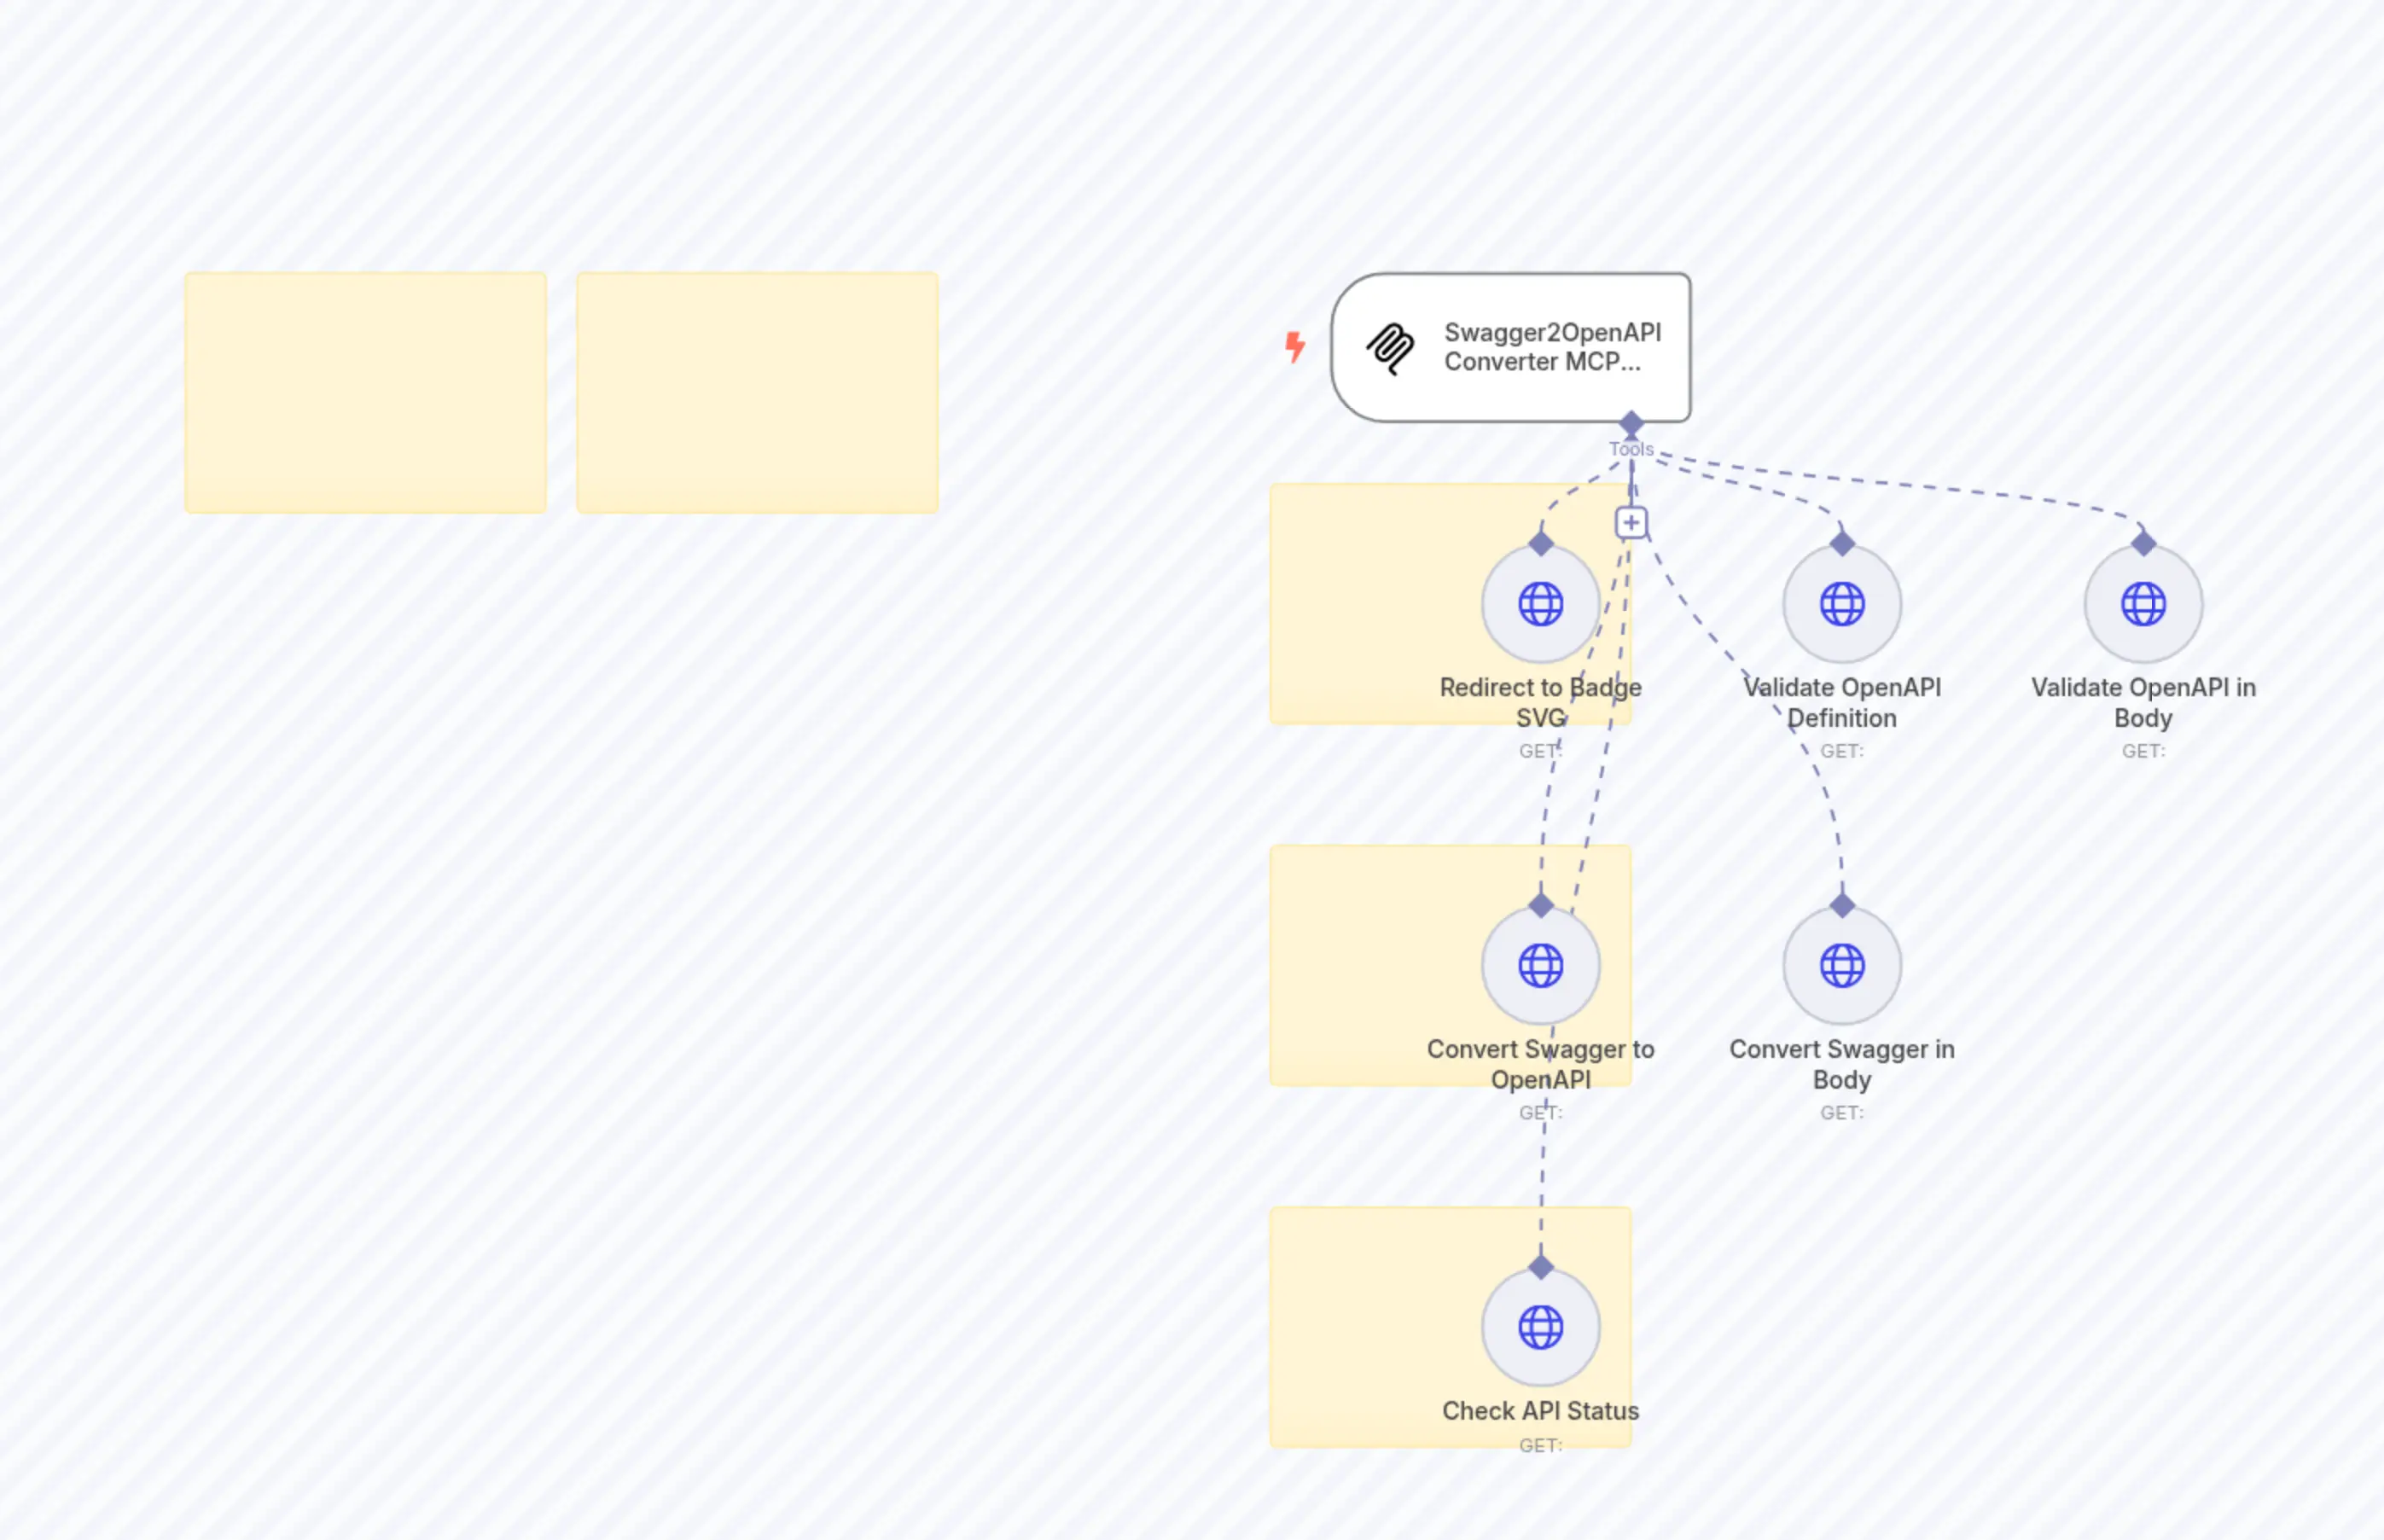Click the GET label under Validate OpenAPI Definition

coord(1841,751)
